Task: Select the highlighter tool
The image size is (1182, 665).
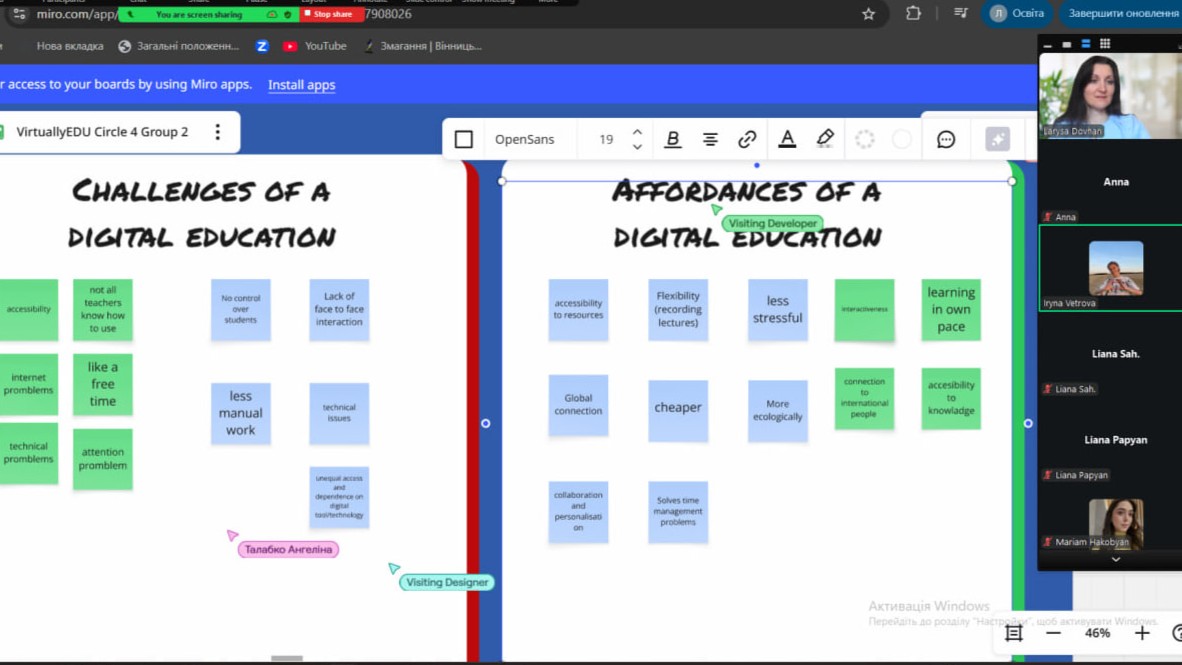Action: 825,140
